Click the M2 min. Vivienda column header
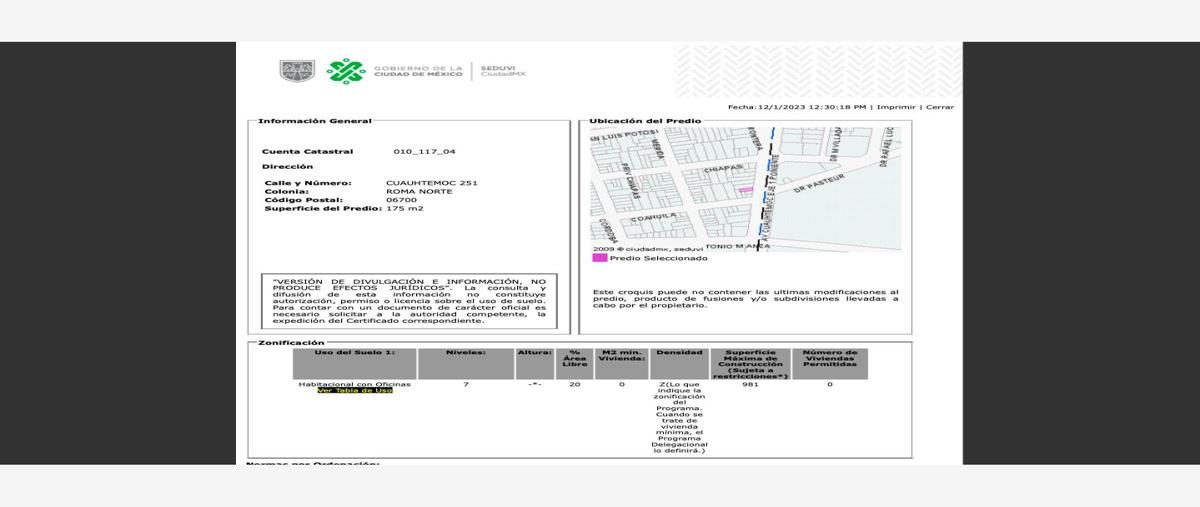The width and height of the screenshot is (1200, 507). click(x=622, y=363)
